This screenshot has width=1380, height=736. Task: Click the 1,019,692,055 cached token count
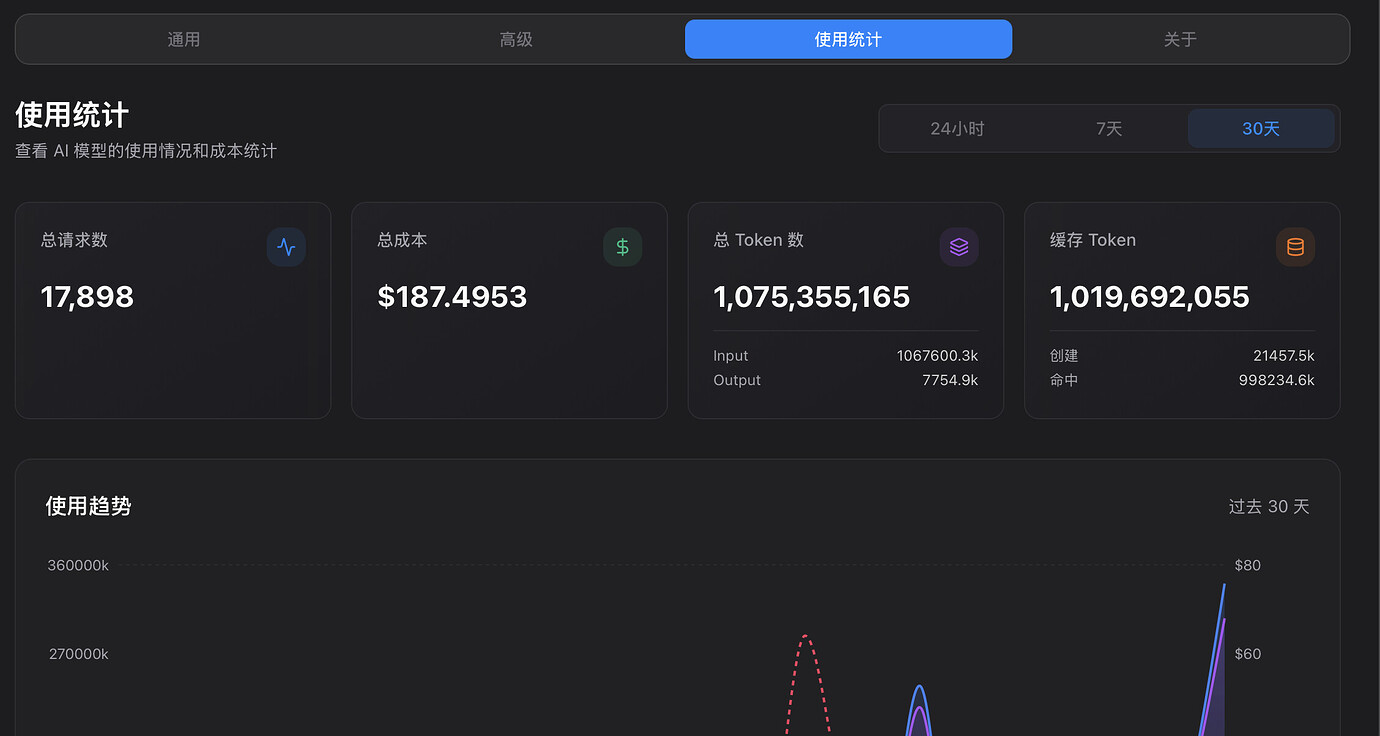[x=1150, y=297]
